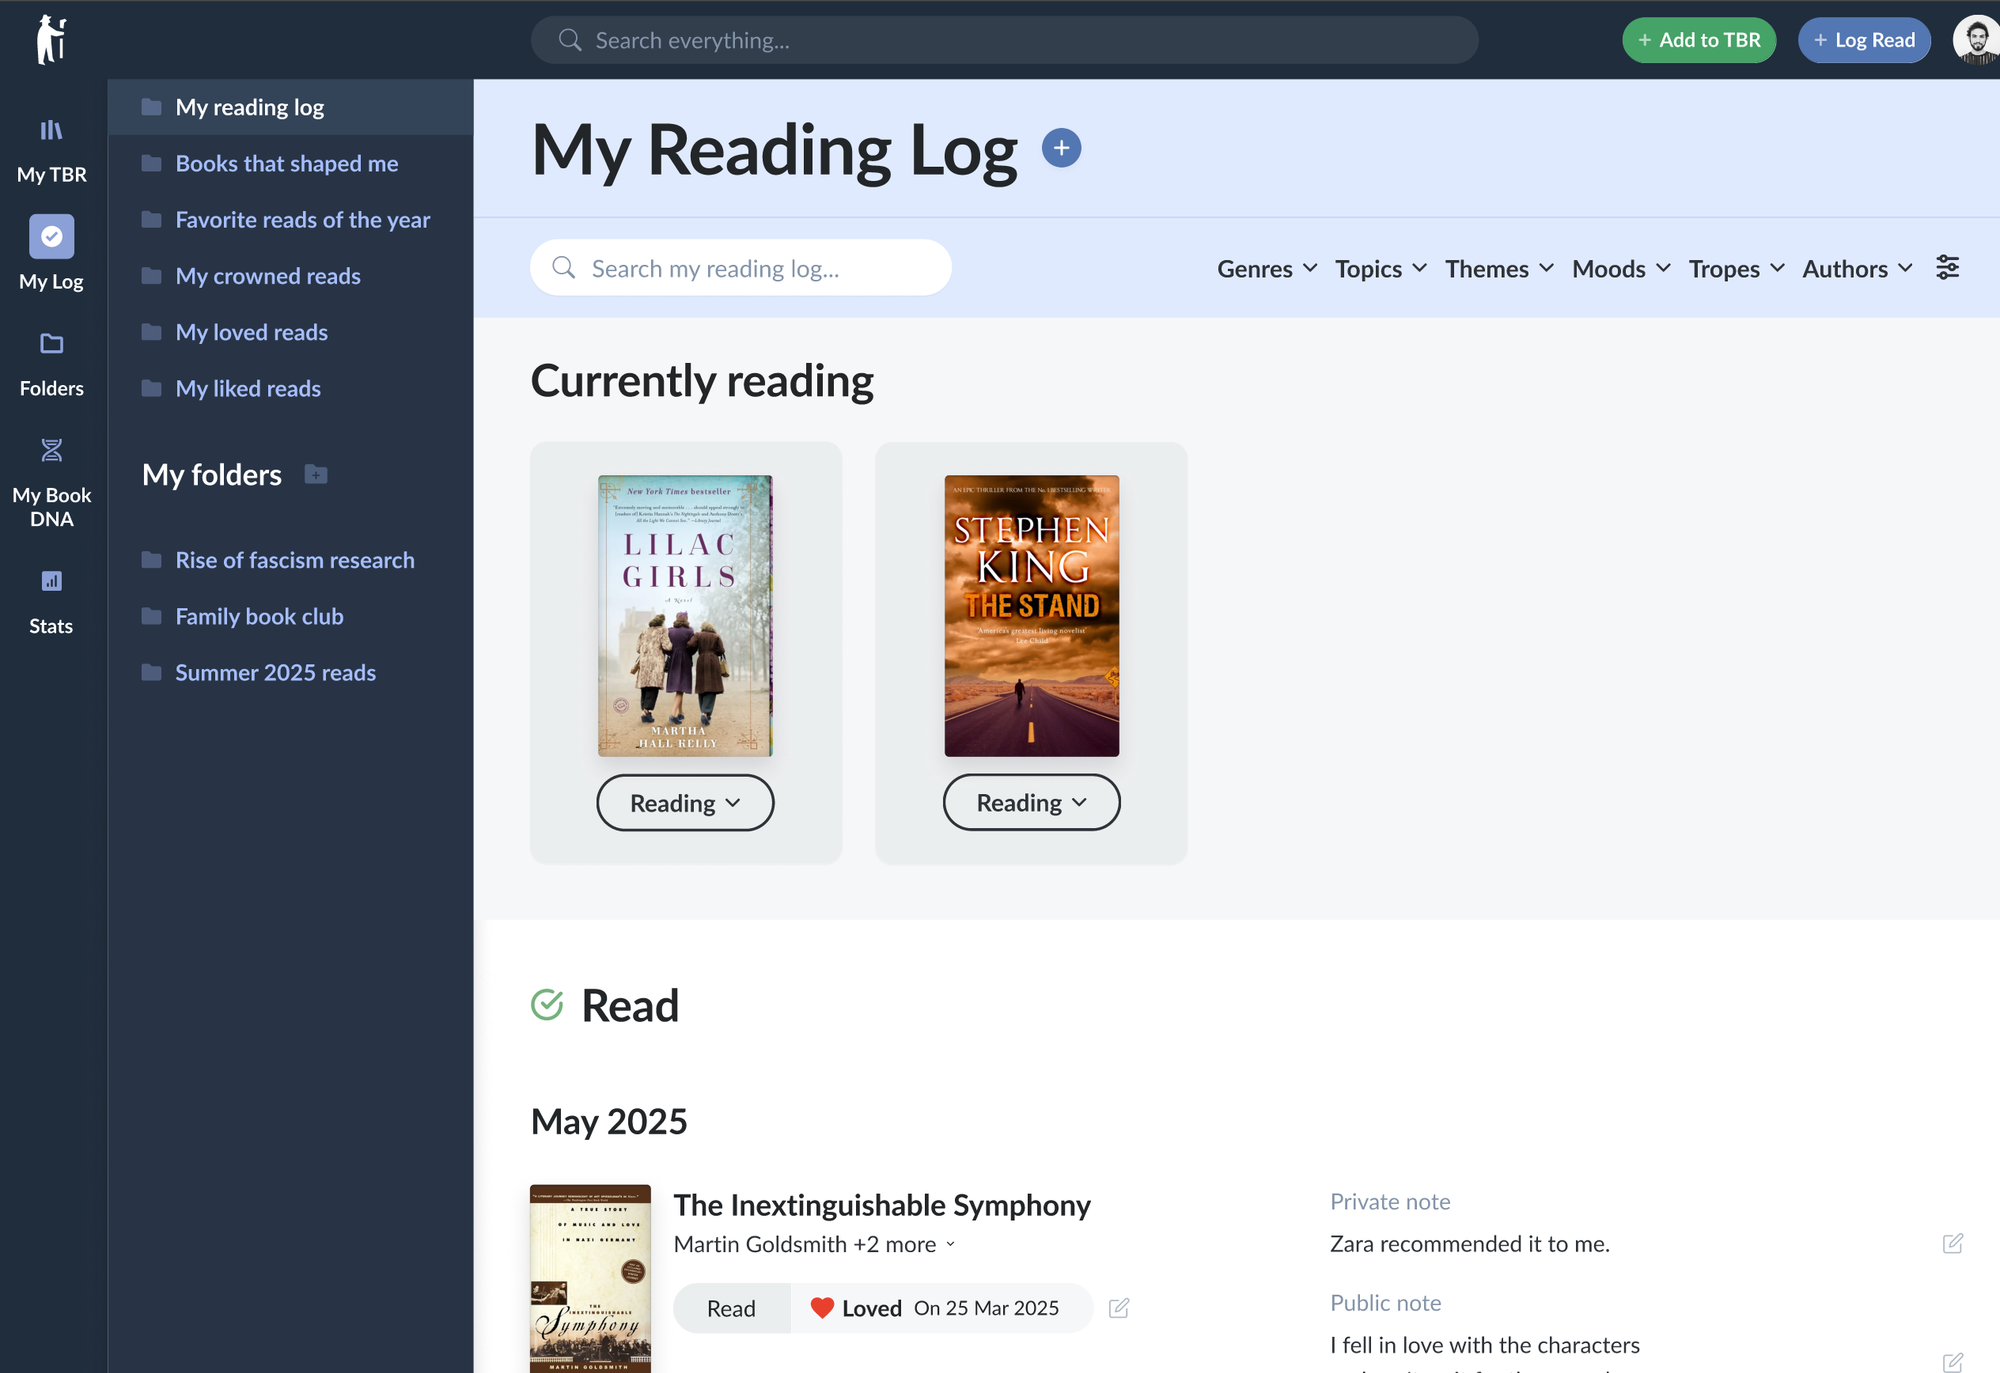
Task: Expand the Topics filter dropdown
Action: [1380, 269]
